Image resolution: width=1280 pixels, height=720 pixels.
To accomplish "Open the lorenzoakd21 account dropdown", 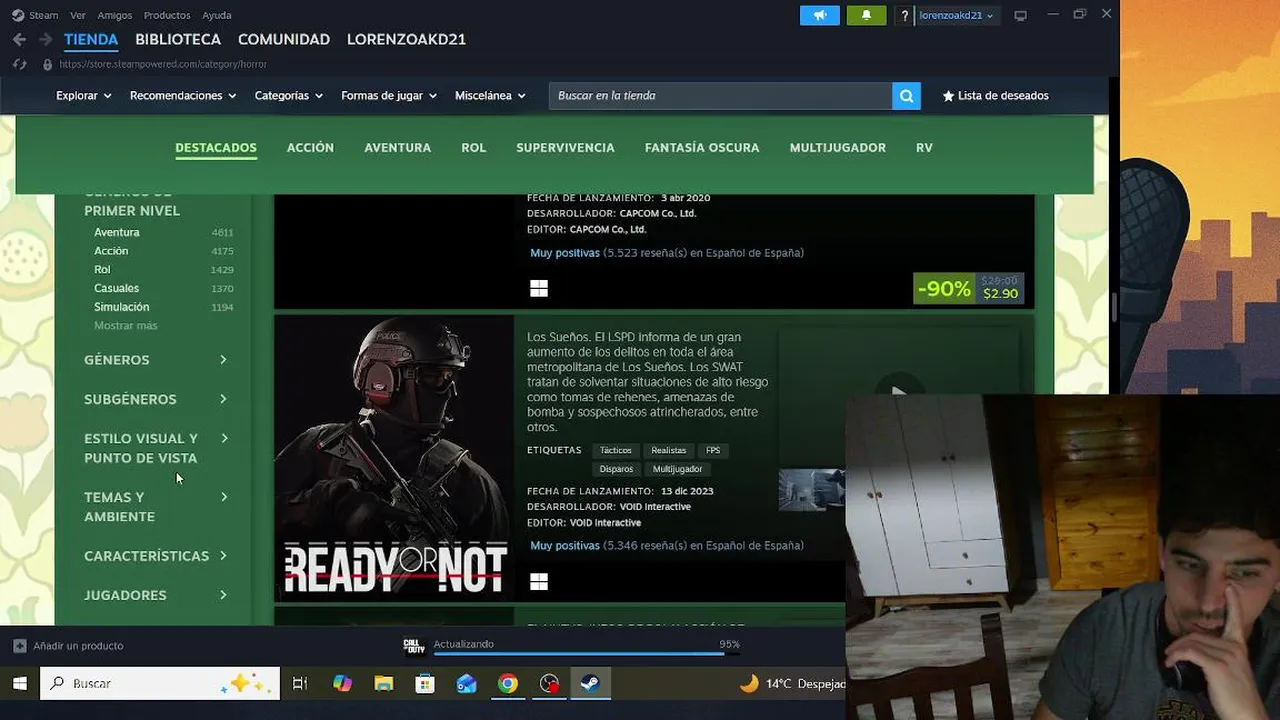I will (957, 15).
